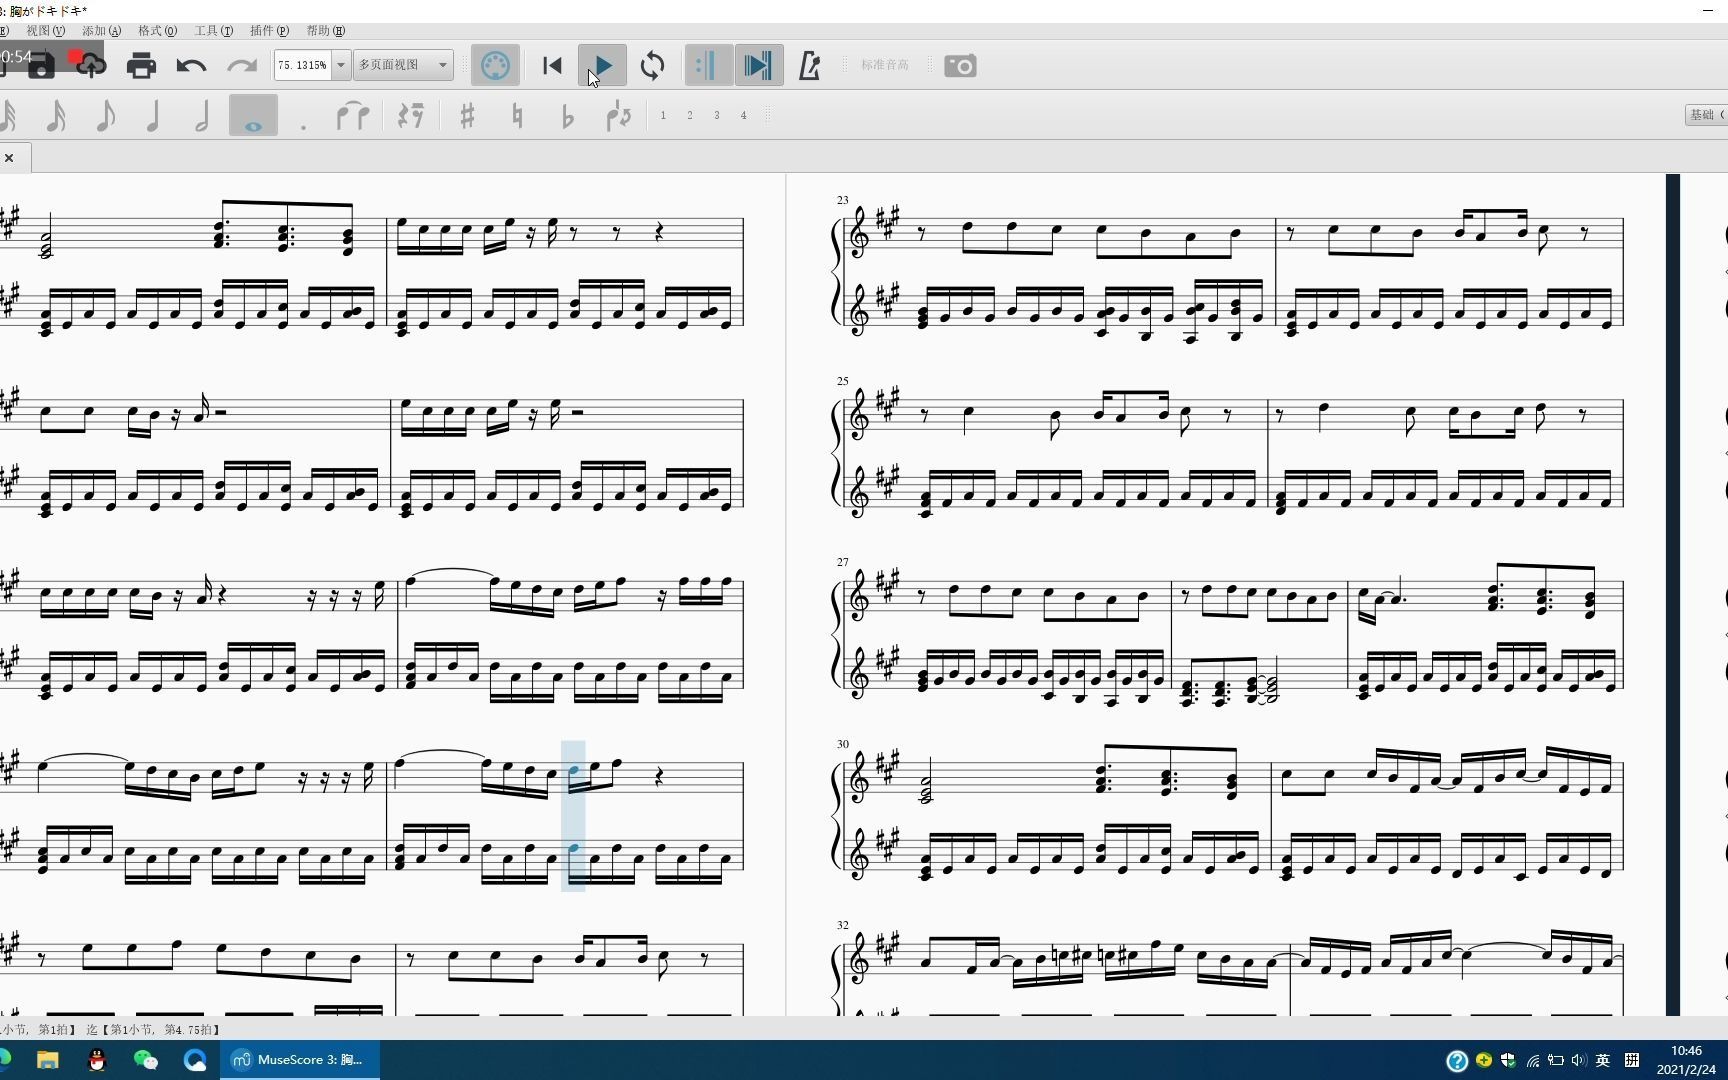Select voice 3
Viewport: 1728px width, 1080px height.
(717, 116)
